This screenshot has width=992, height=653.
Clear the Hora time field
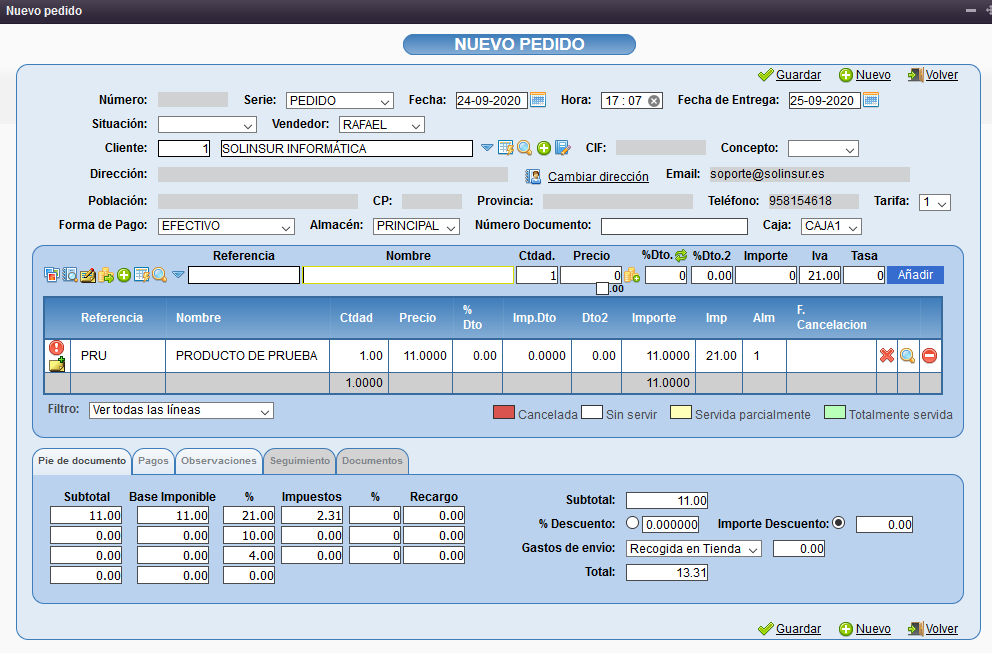(654, 101)
